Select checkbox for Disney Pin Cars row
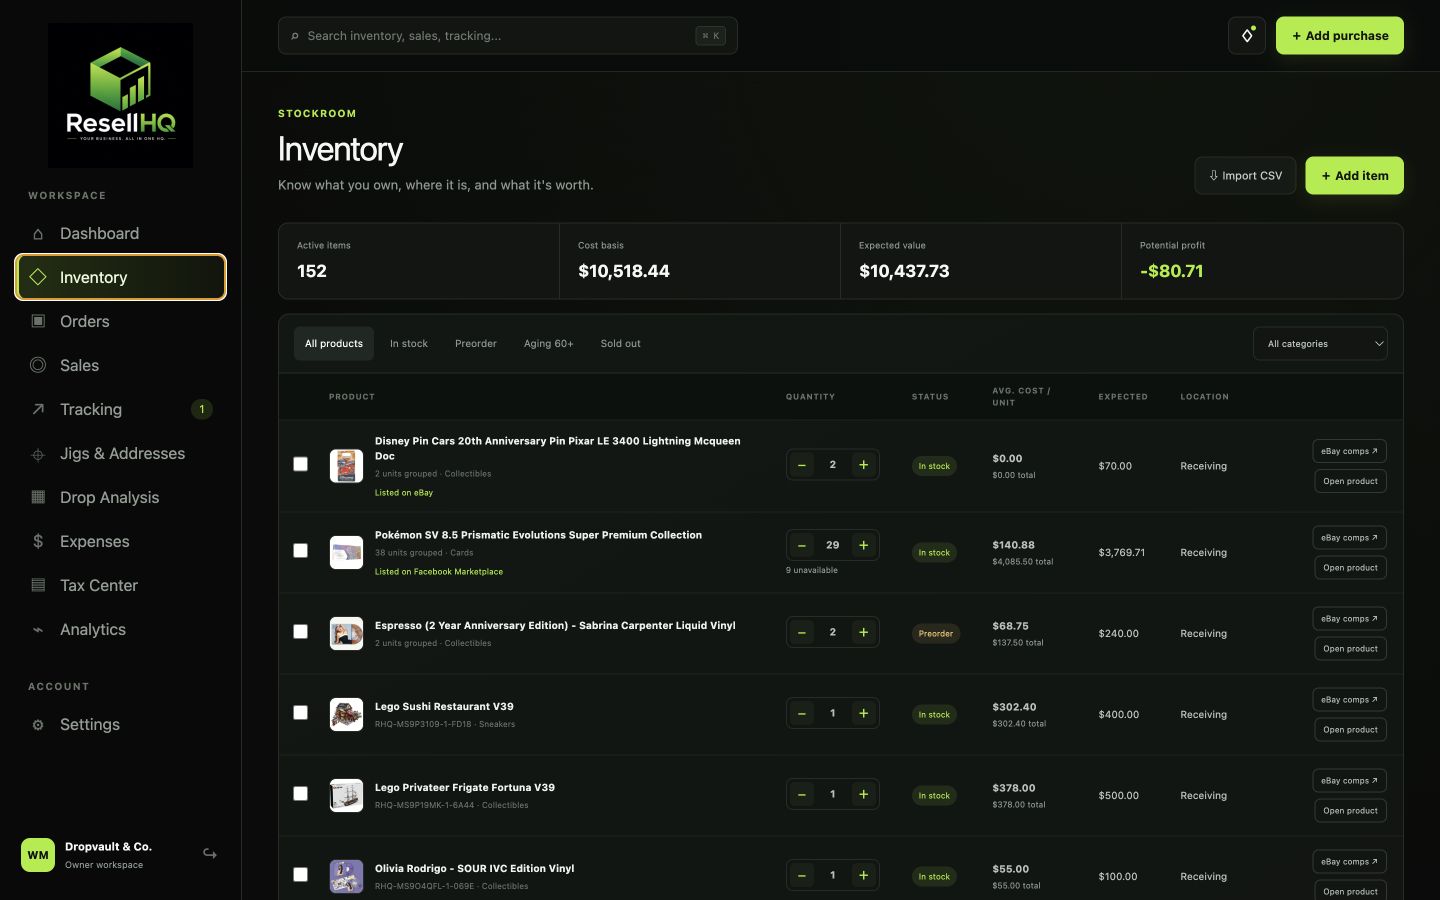This screenshot has height=900, width=1440. click(300, 464)
